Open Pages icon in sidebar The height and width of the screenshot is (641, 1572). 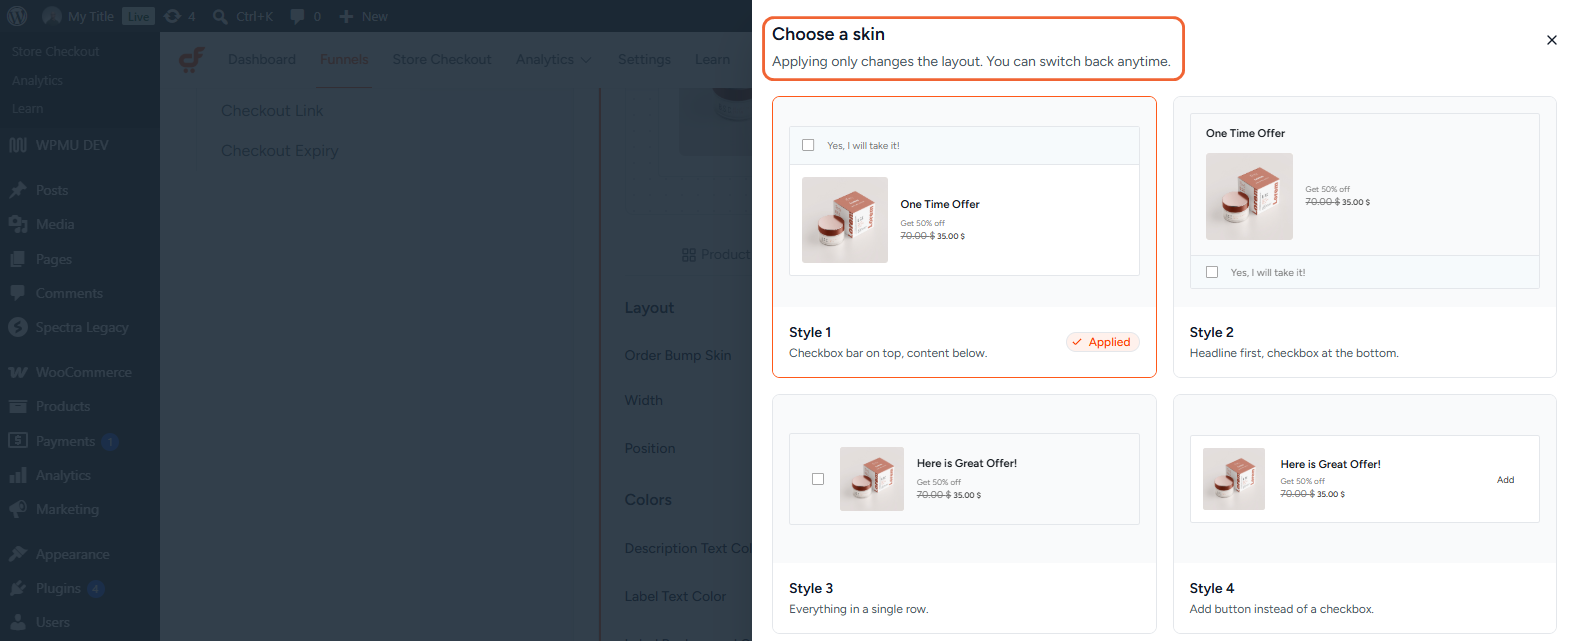click(x=18, y=259)
